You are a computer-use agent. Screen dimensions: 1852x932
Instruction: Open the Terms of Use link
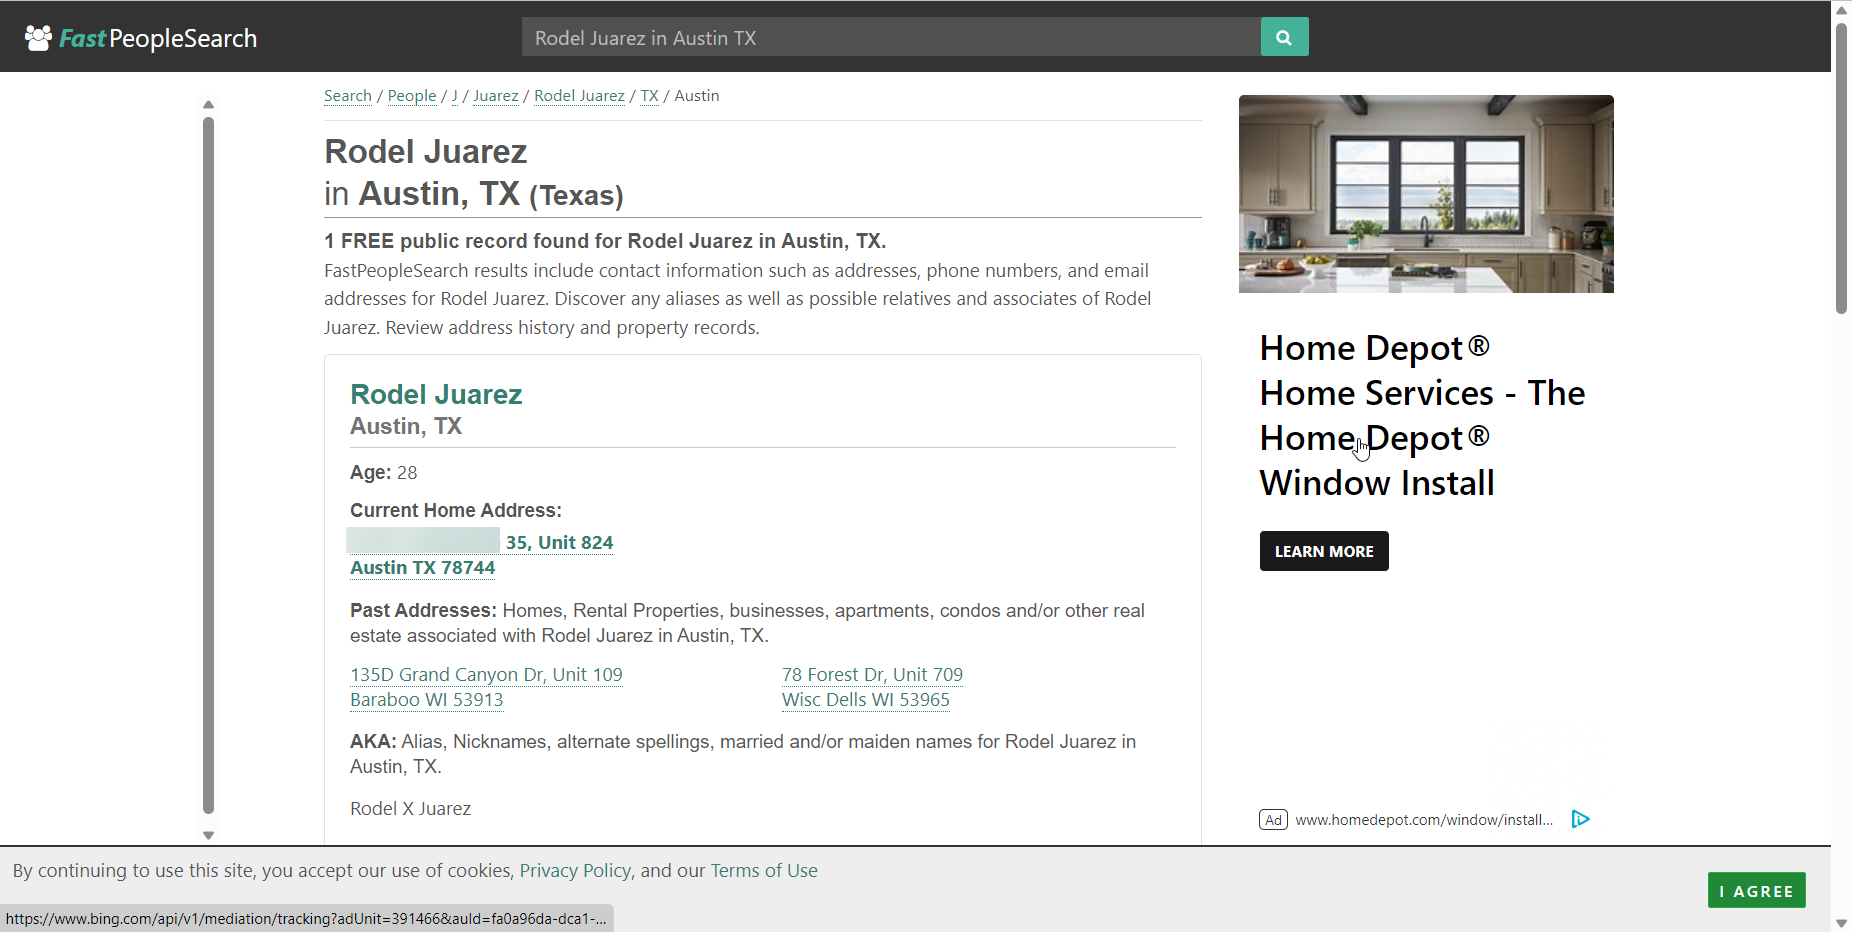tap(764, 871)
